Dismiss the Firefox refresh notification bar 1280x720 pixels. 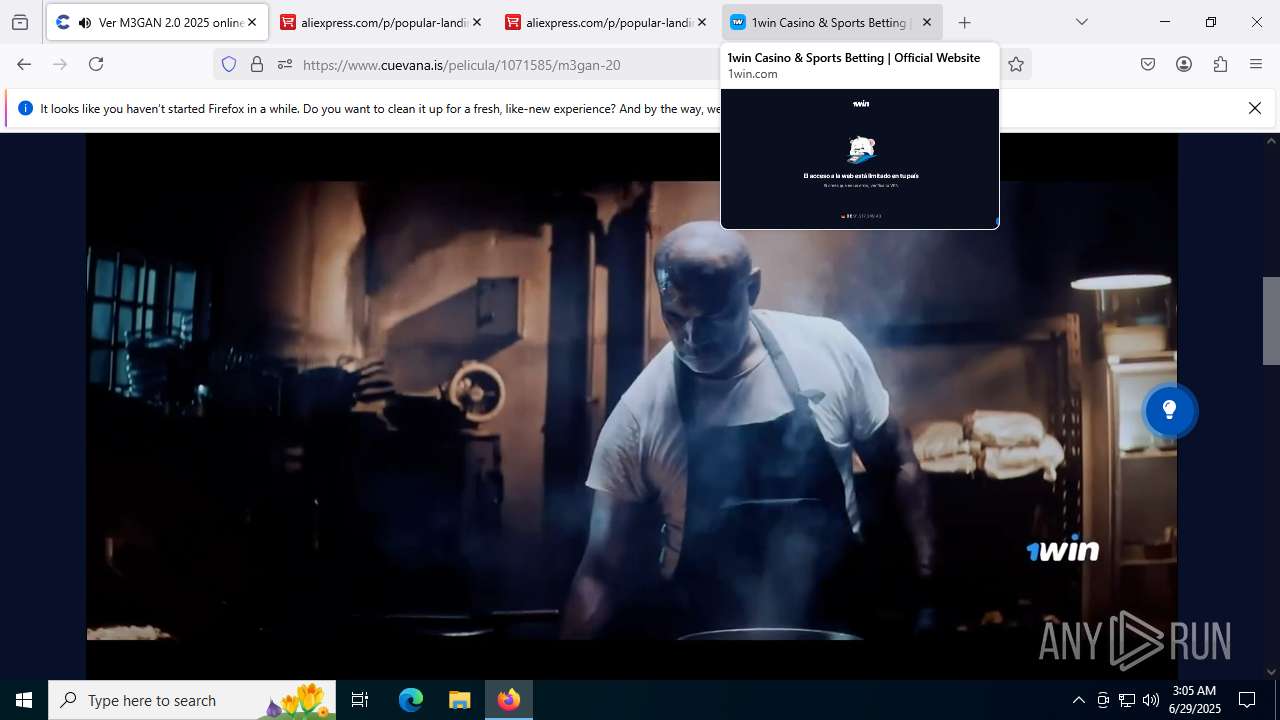[1255, 108]
